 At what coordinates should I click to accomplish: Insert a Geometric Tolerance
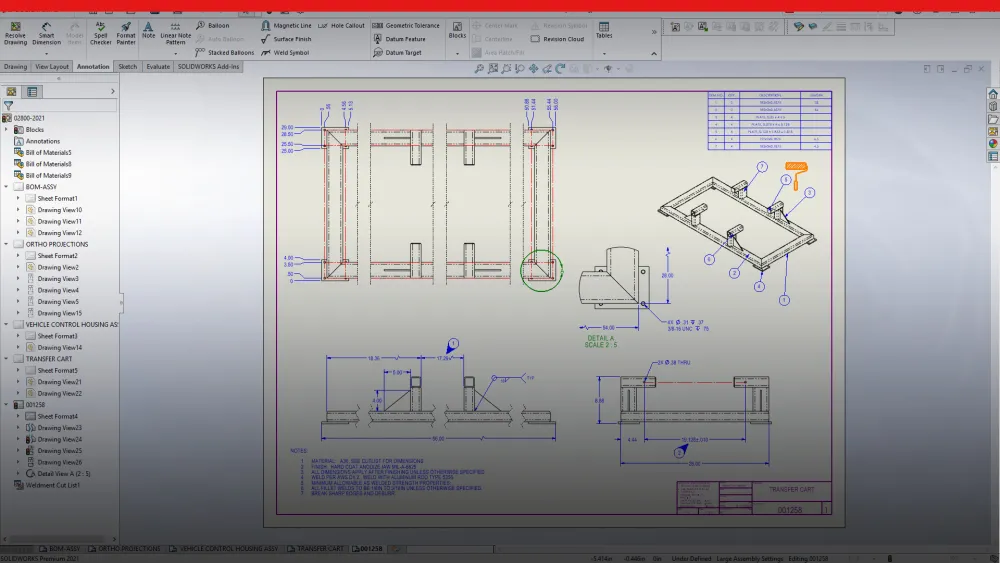pyautogui.click(x=406, y=26)
